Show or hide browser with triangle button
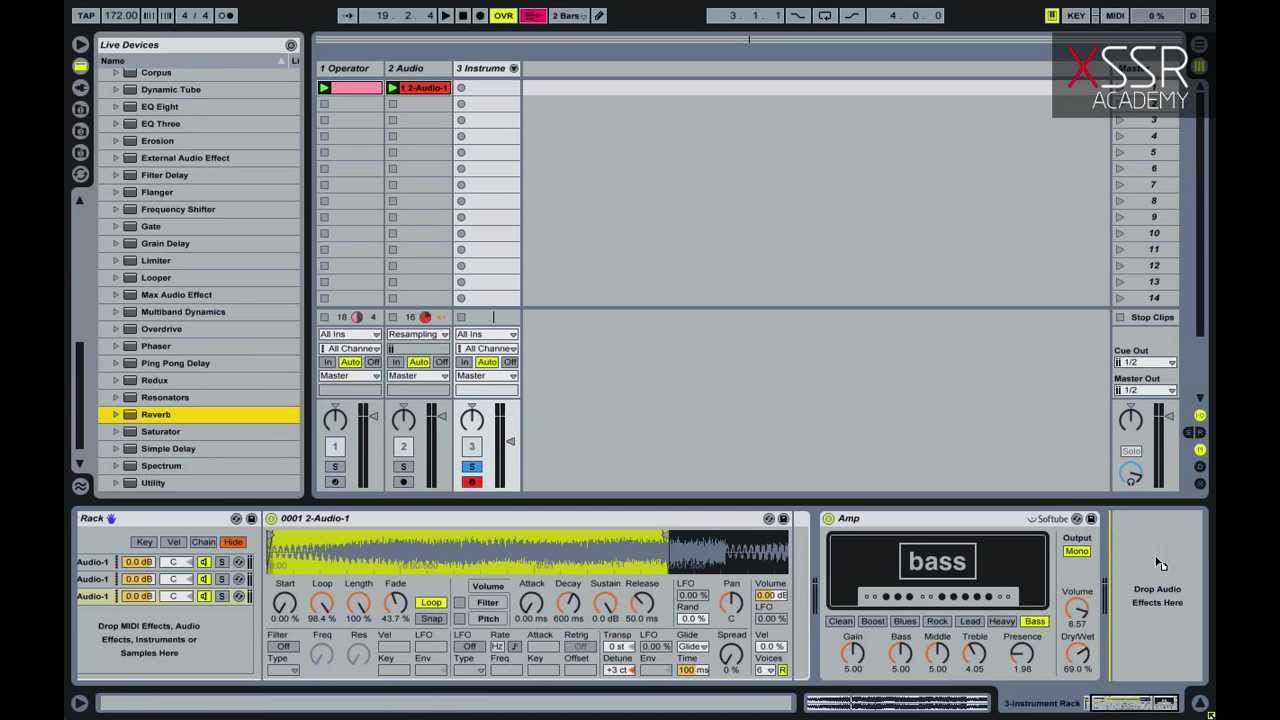Viewport: 1280px width, 720px height. click(80, 44)
